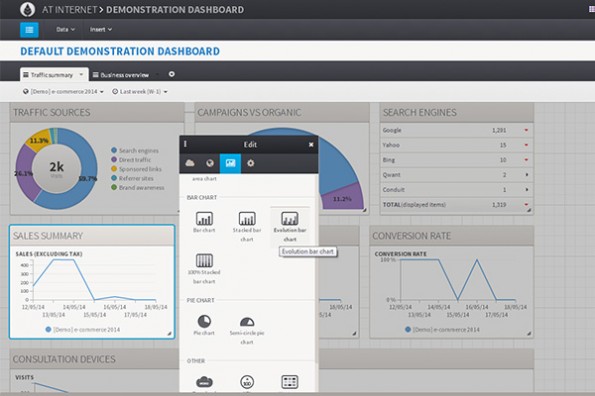Close the Edit panel
Screen dimensions: 595x396
coord(311,145)
